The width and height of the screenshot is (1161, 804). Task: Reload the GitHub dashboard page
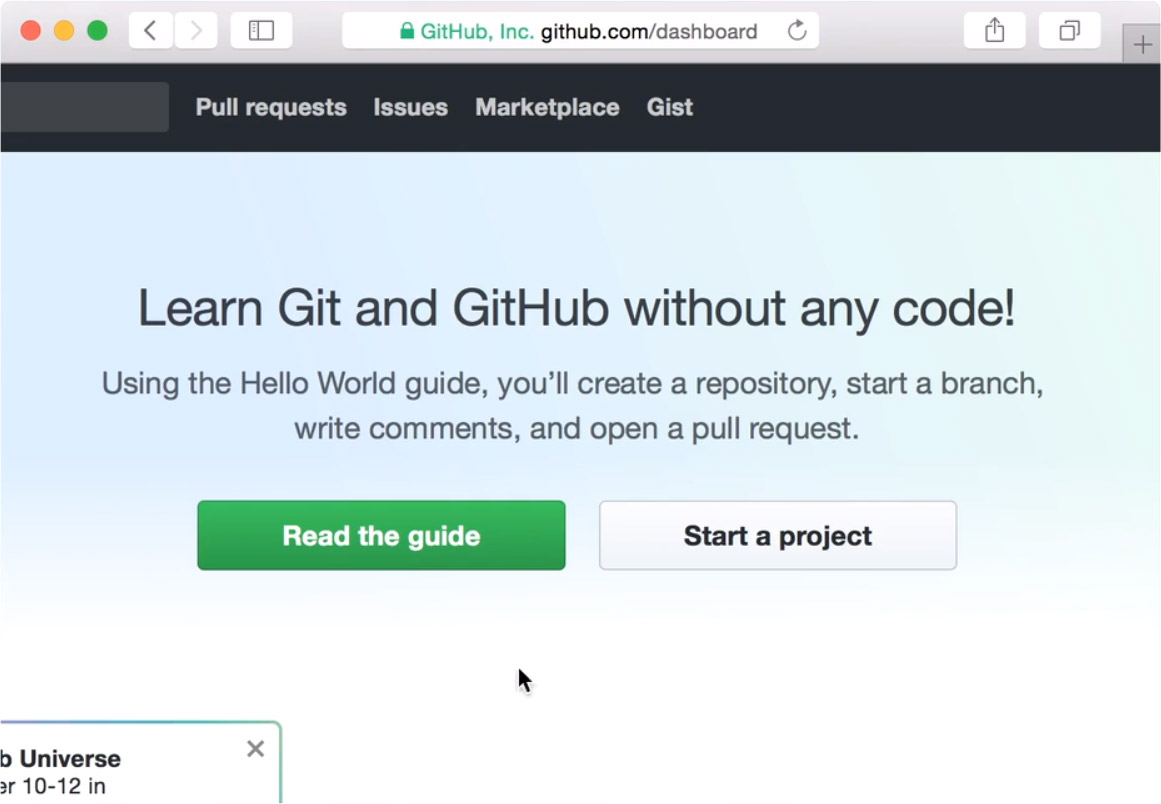[x=797, y=31]
